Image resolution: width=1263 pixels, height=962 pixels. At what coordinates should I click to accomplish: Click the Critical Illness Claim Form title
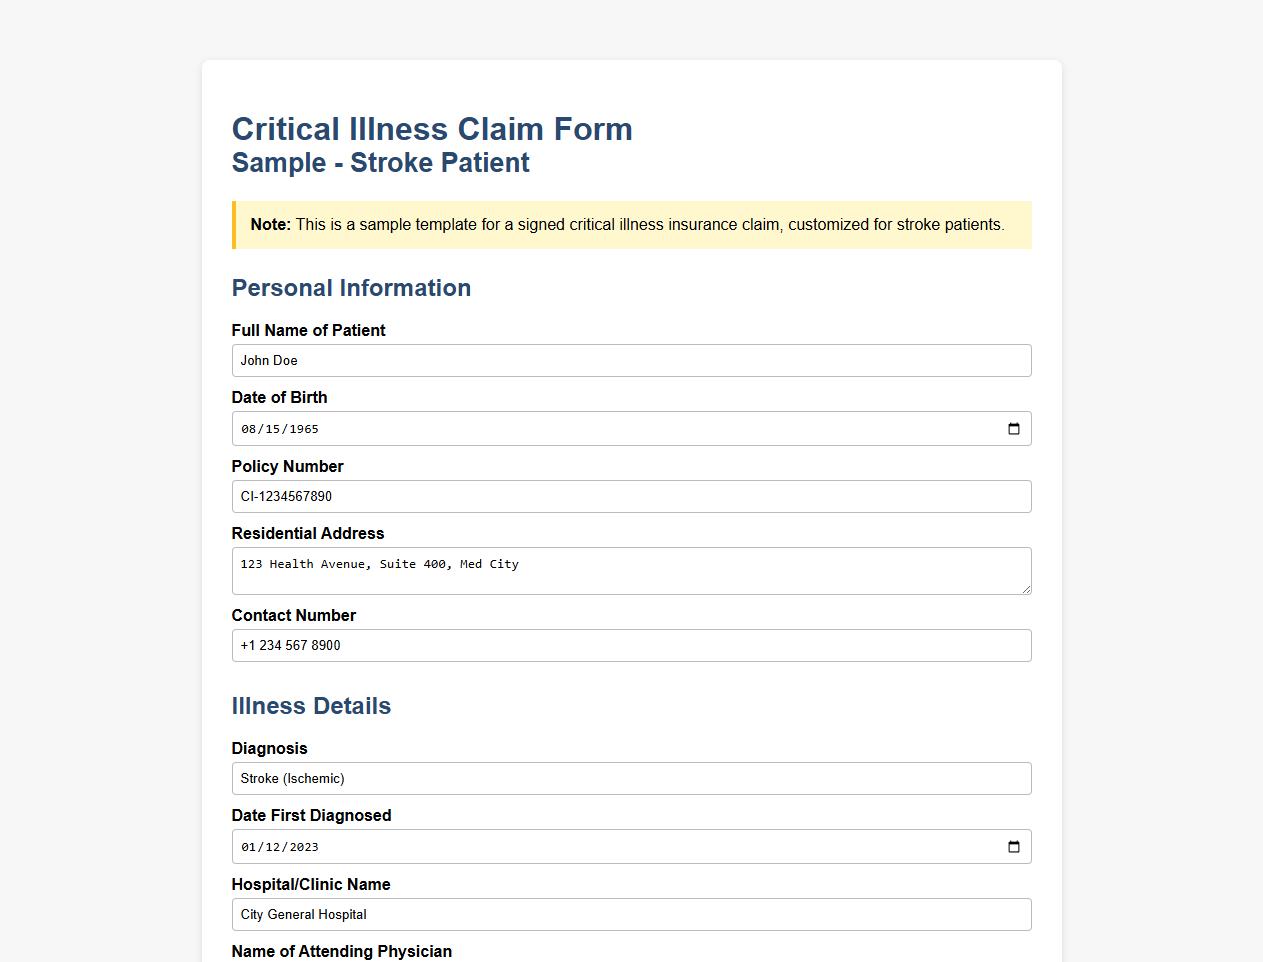point(432,129)
